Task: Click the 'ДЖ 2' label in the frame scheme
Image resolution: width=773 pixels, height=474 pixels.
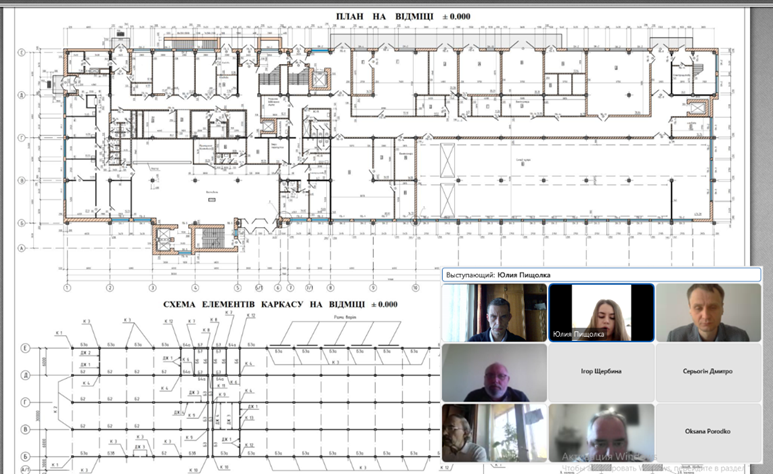Action: (x=86, y=353)
